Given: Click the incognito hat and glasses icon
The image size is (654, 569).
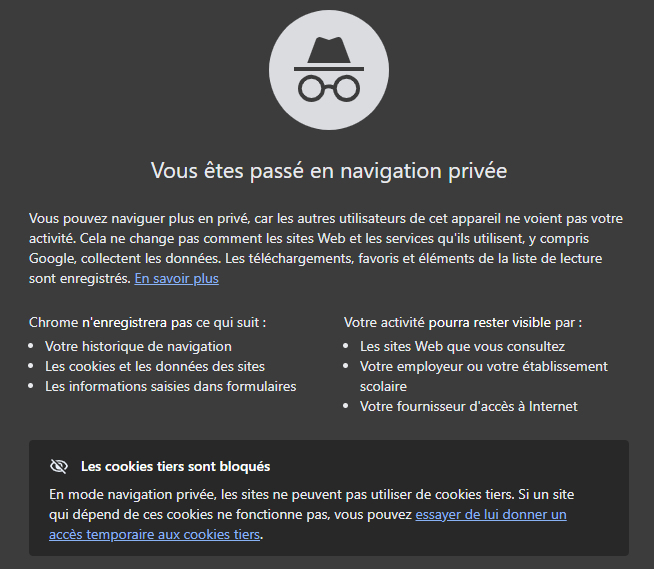Looking at the screenshot, I should (328, 69).
